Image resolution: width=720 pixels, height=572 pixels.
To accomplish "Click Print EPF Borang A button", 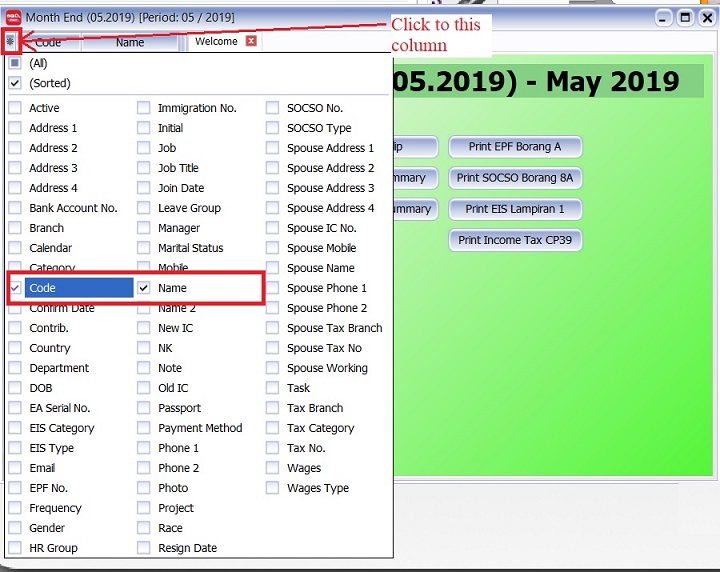I will [515, 147].
